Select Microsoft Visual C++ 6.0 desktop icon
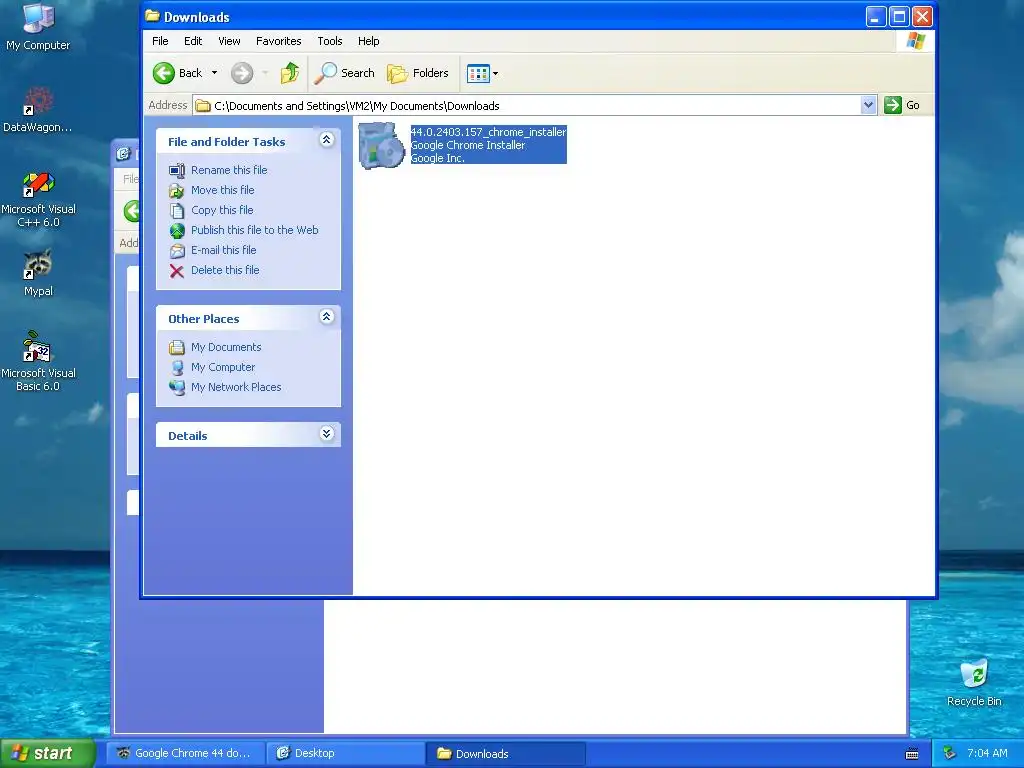The image size is (1024, 768). coord(38,199)
